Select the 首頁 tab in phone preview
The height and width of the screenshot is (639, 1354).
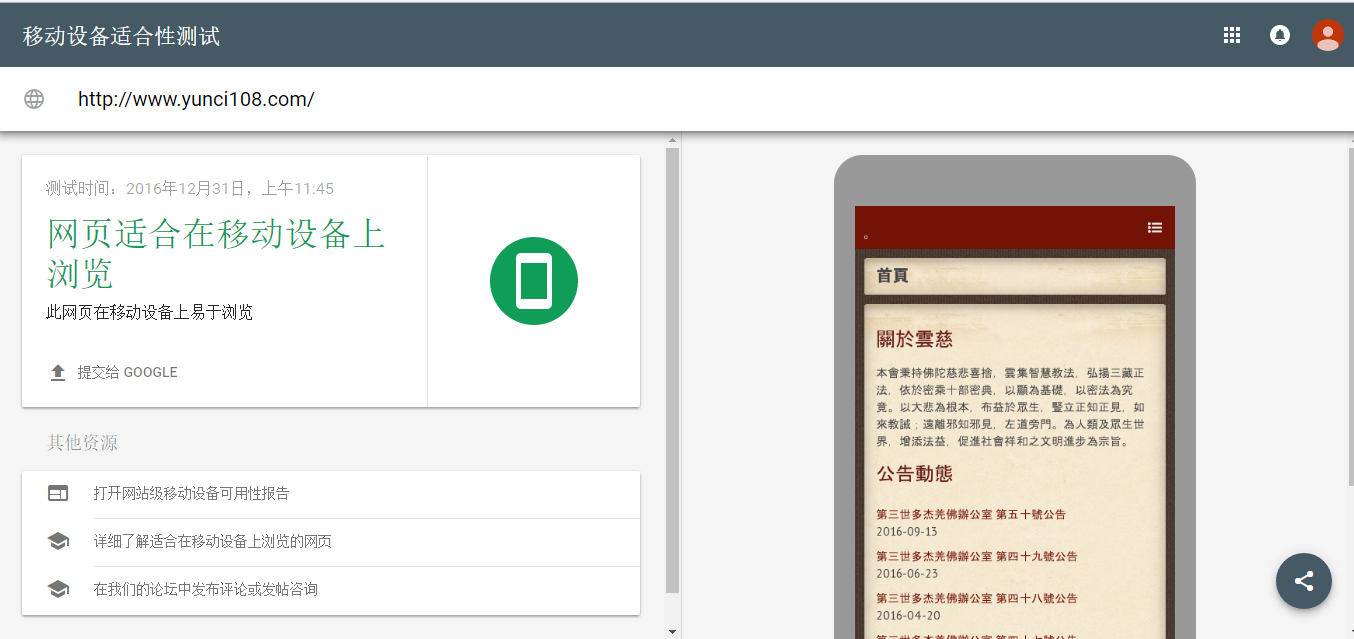(x=893, y=276)
